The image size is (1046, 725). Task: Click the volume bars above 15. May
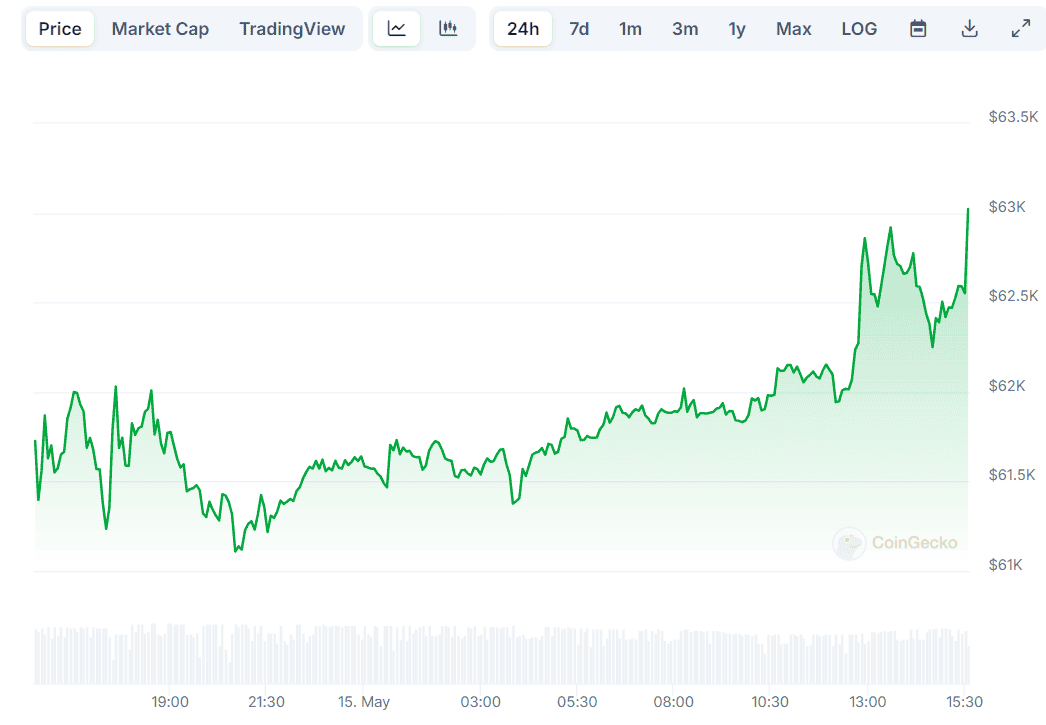(364, 655)
